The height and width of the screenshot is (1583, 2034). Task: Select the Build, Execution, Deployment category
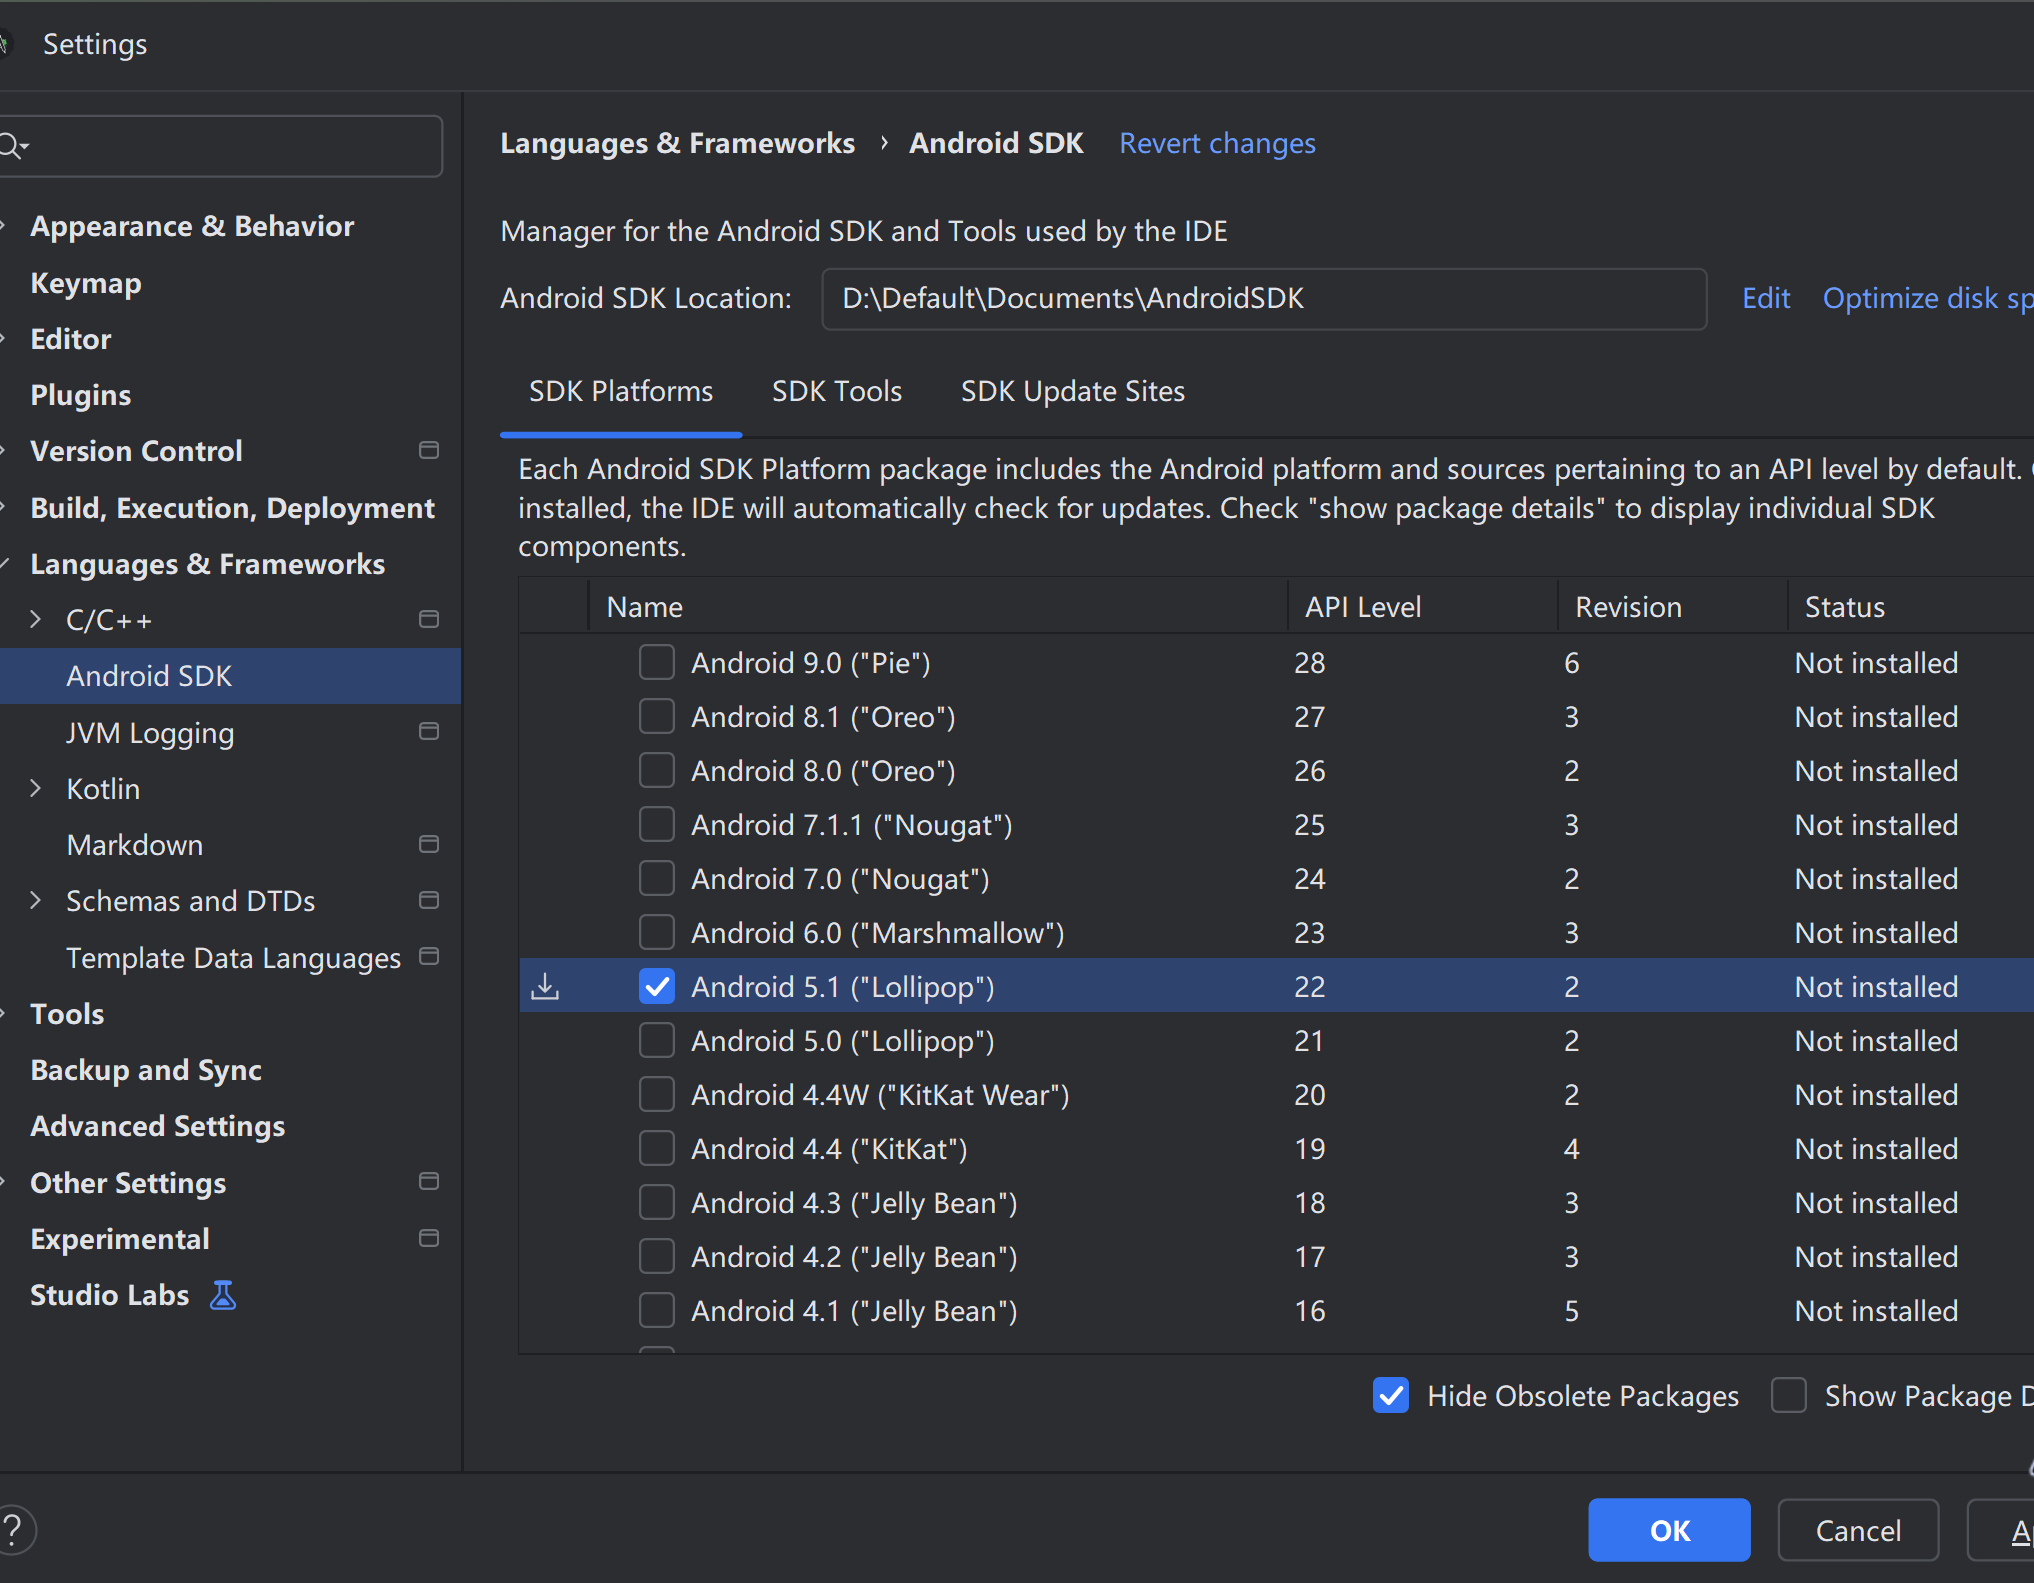[x=233, y=508]
